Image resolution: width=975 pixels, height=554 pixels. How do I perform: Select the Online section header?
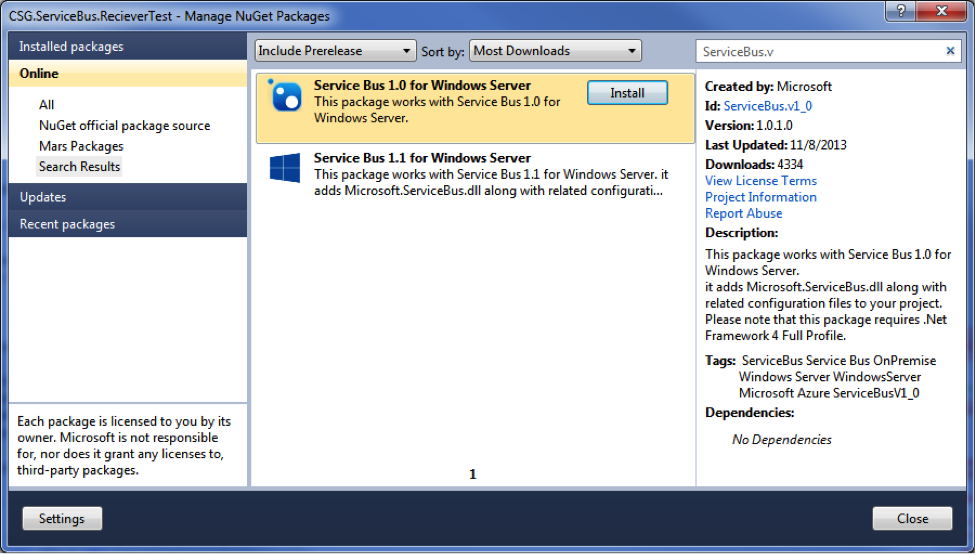click(127, 74)
